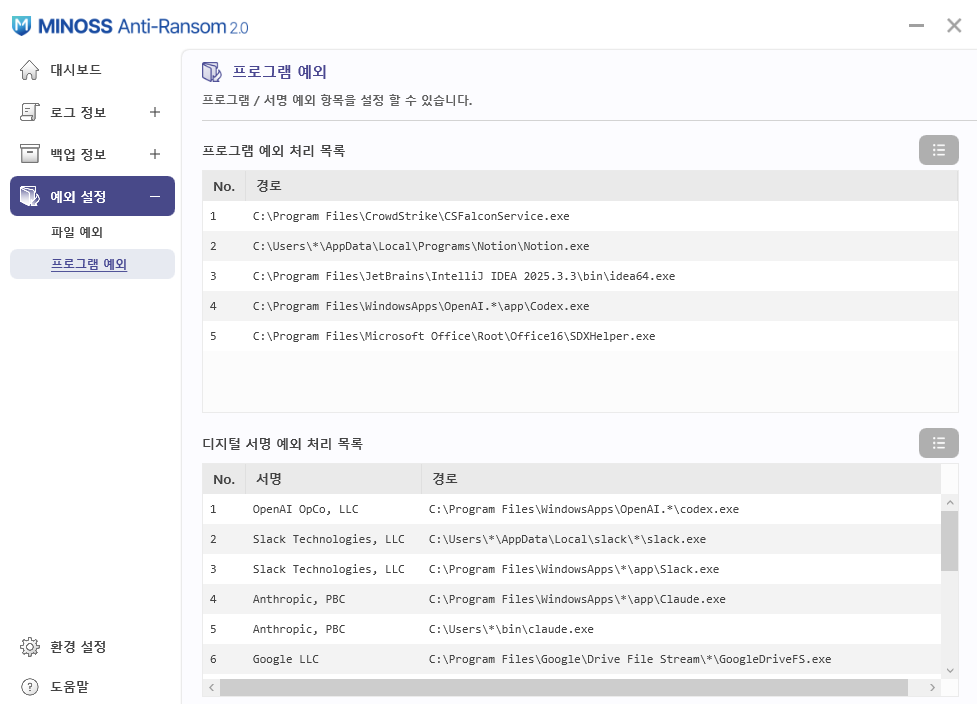Screen dimensions: 980x708
Task: Open the list menu for 프로그램 예외 처리 목록
Action: pos(940,151)
